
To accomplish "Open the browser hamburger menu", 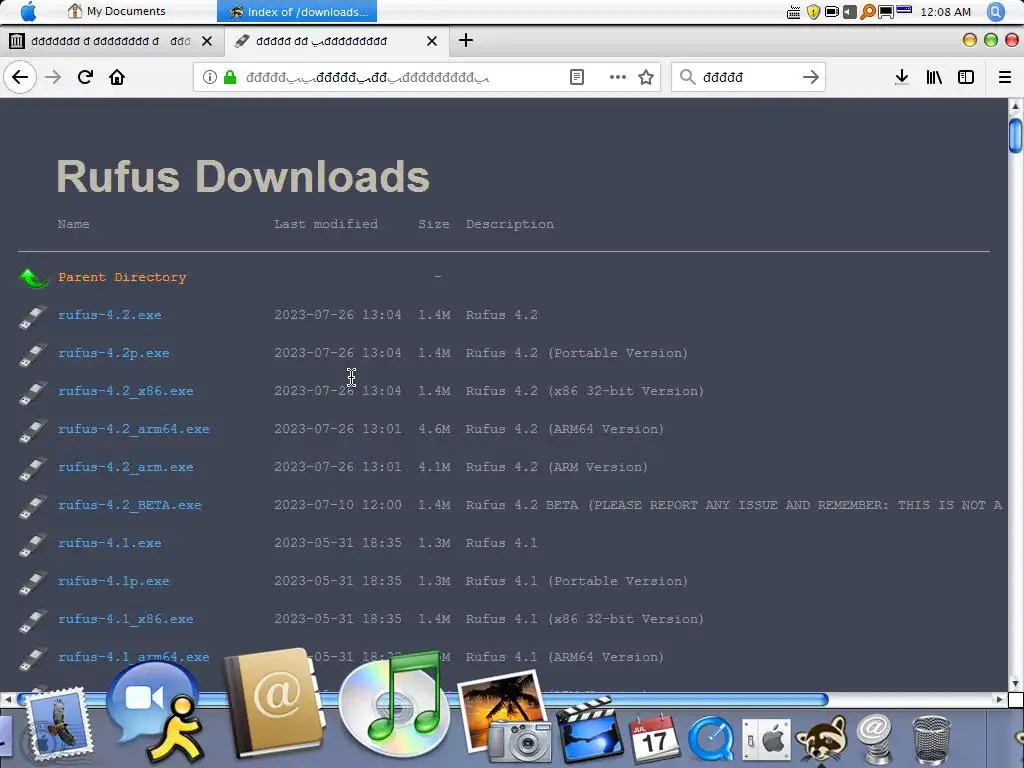I will tap(1005, 77).
